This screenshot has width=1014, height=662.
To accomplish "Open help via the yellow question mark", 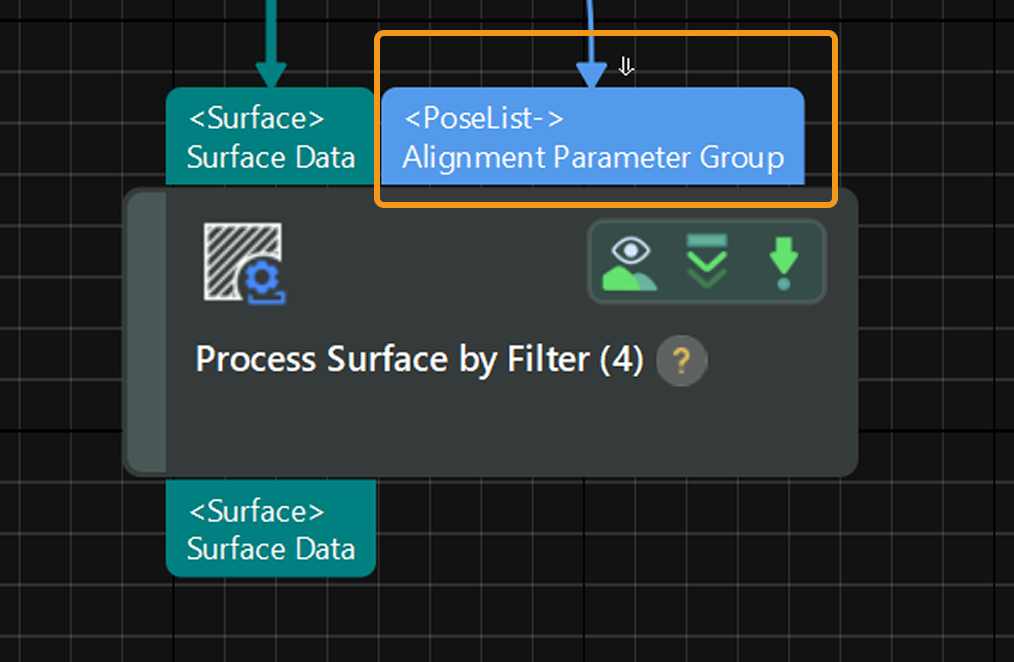I will 682,359.
